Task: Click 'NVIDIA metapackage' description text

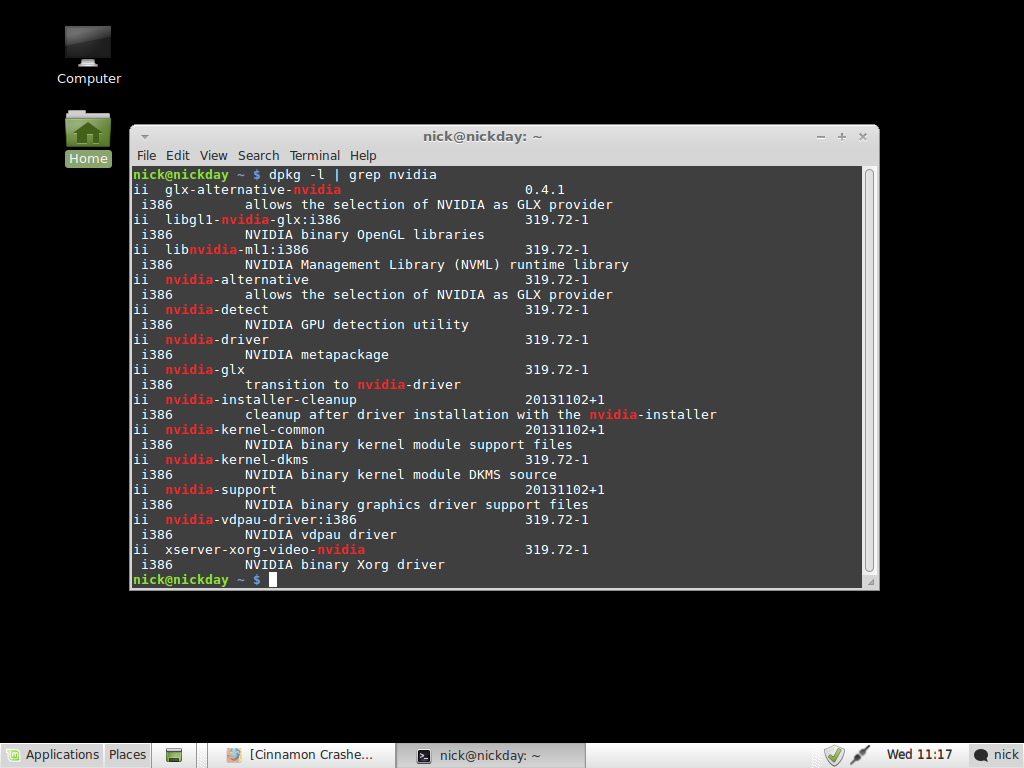Action: (x=317, y=355)
